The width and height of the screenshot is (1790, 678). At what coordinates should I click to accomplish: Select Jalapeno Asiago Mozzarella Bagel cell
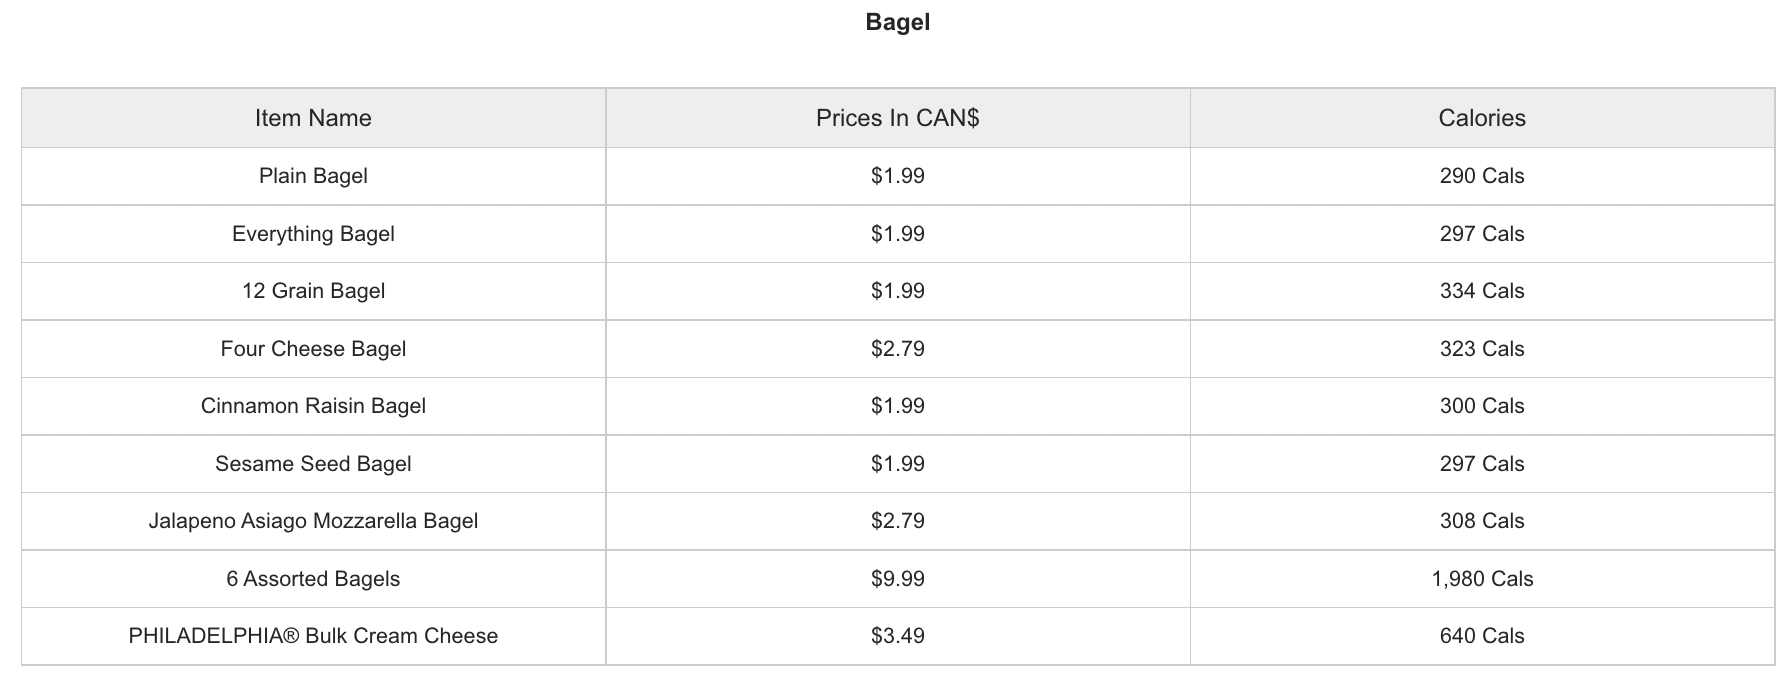pyautogui.click(x=313, y=521)
